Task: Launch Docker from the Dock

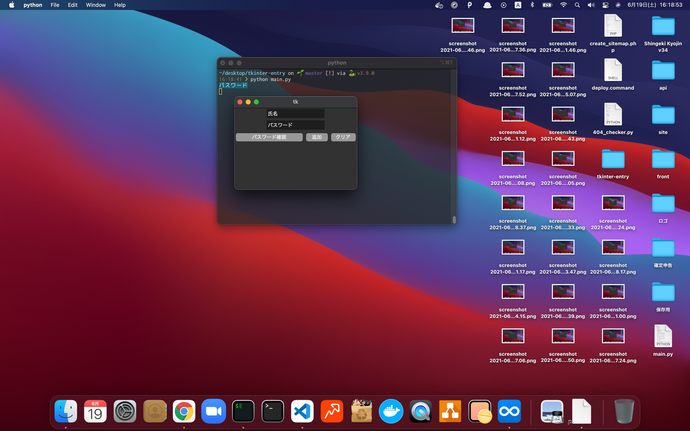Action: (391, 411)
